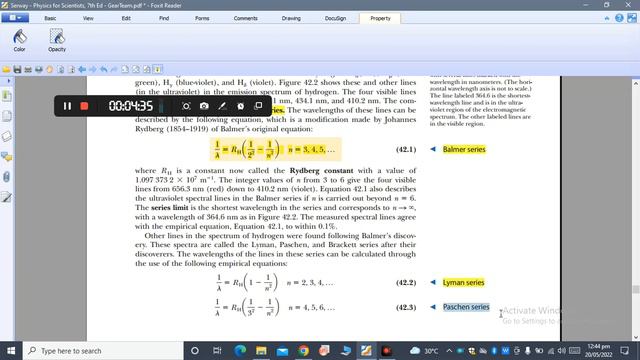The width and height of the screenshot is (640, 360).
Task: Click the blue forward arrow icon
Action: coord(93,69)
